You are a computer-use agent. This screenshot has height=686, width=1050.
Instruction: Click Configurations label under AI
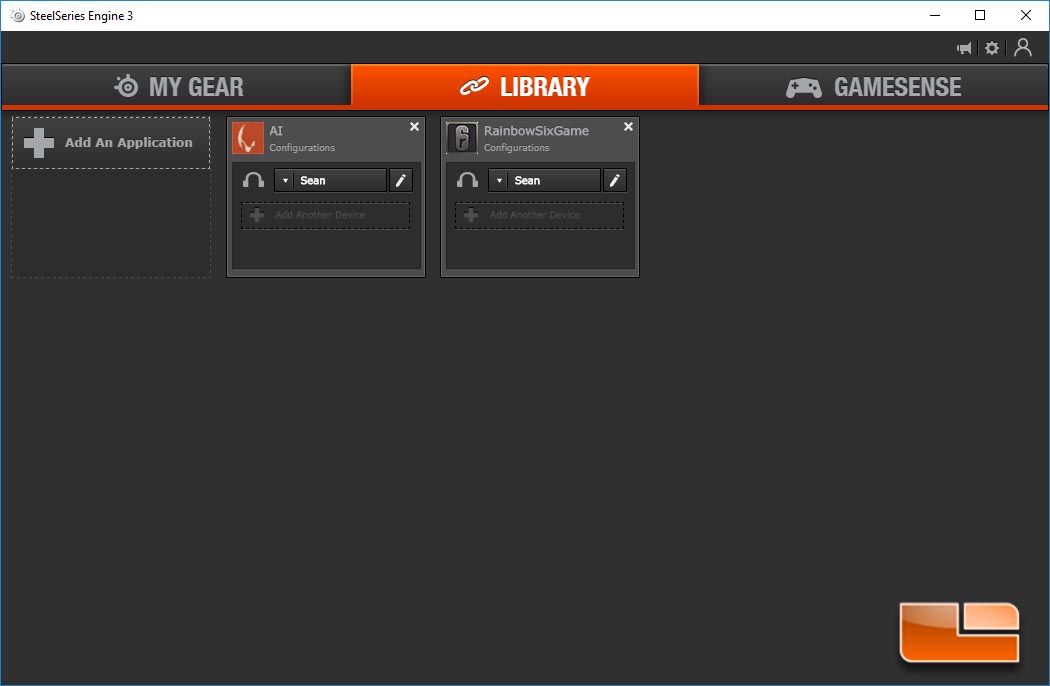click(302, 148)
